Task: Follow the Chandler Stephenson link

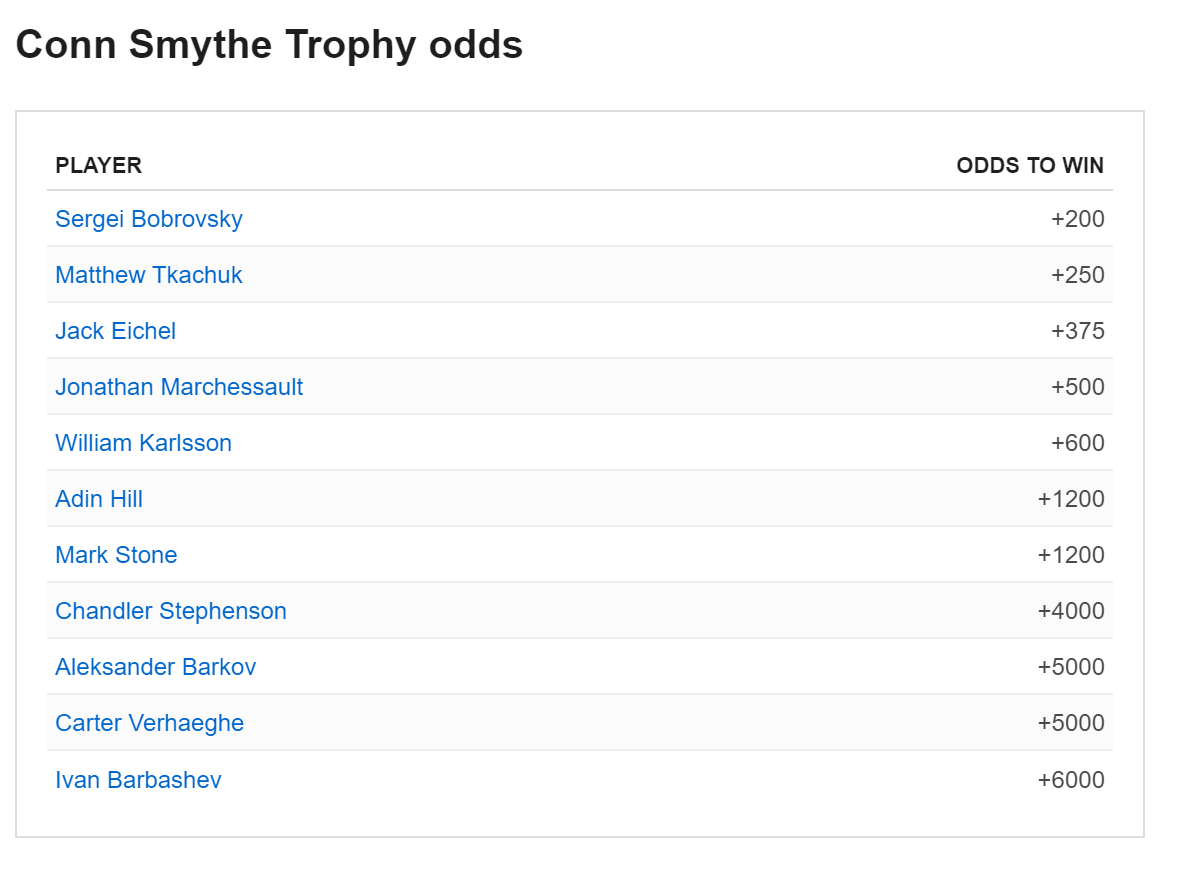Action: (x=171, y=611)
